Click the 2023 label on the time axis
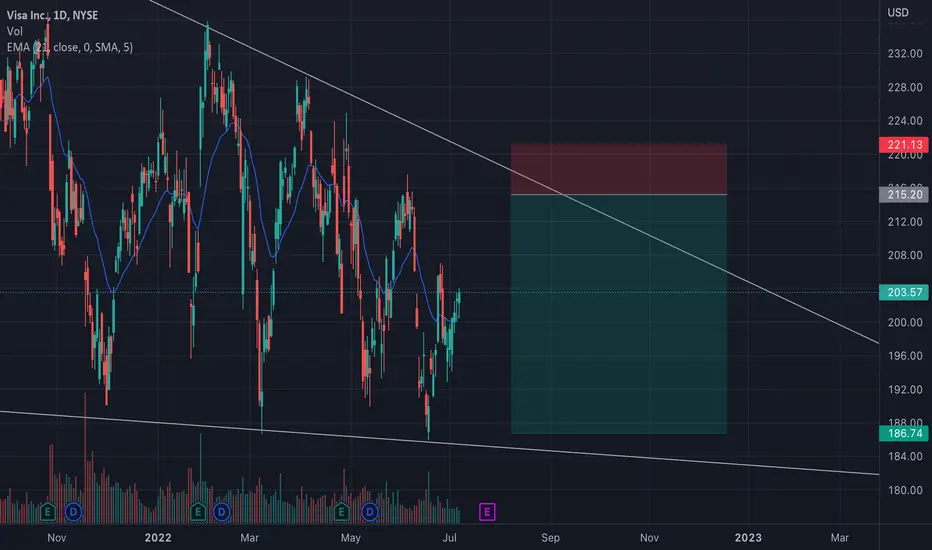932x550 pixels. tap(748, 538)
